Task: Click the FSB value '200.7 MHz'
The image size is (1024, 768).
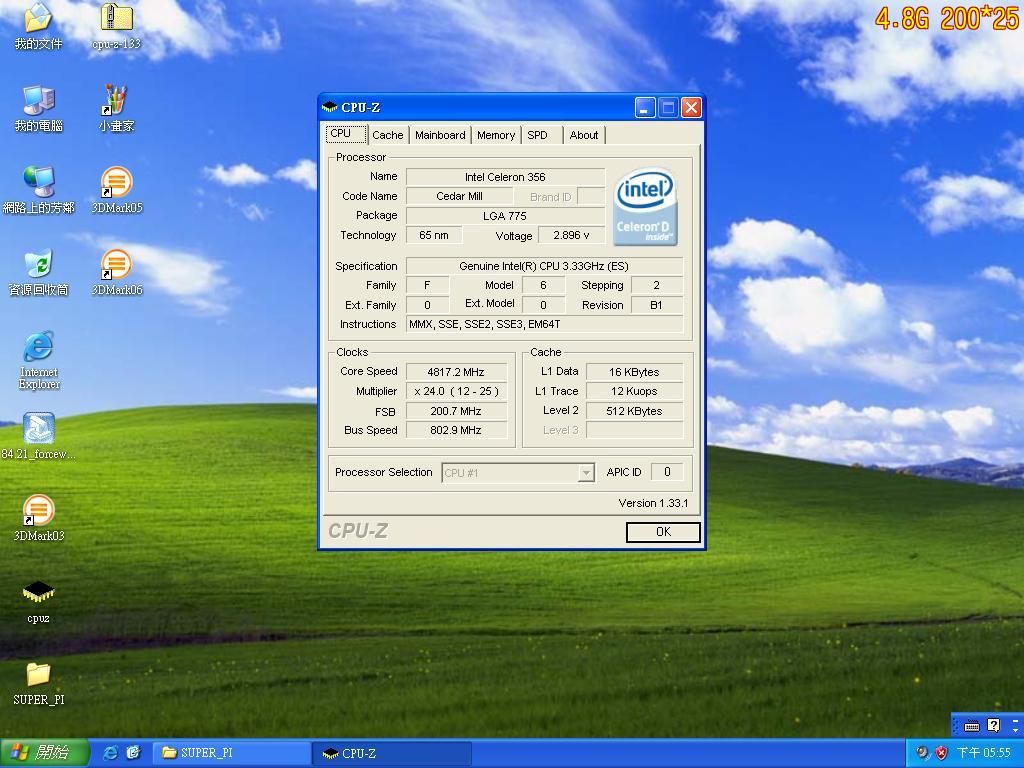Action: [456, 411]
